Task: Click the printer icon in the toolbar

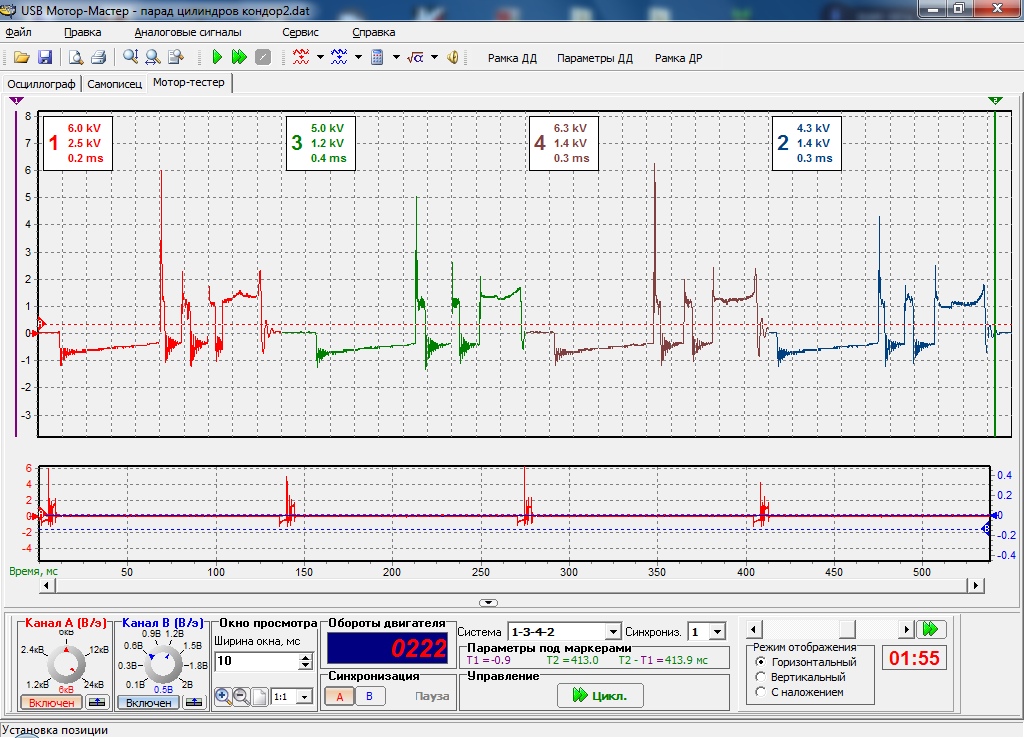Action: (x=98, y=57)
